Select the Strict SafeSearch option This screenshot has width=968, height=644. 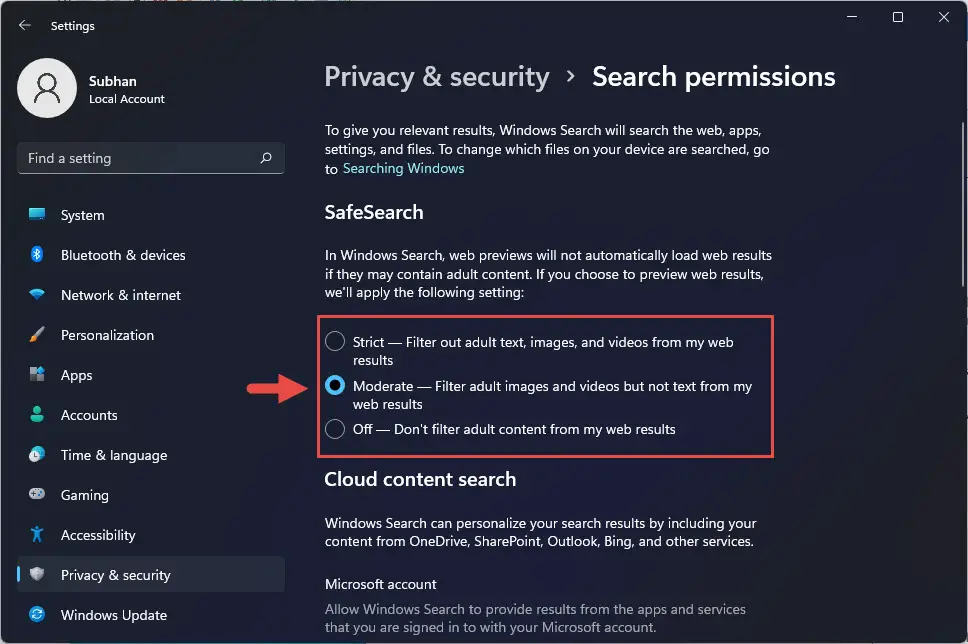(x=335, y=341)
